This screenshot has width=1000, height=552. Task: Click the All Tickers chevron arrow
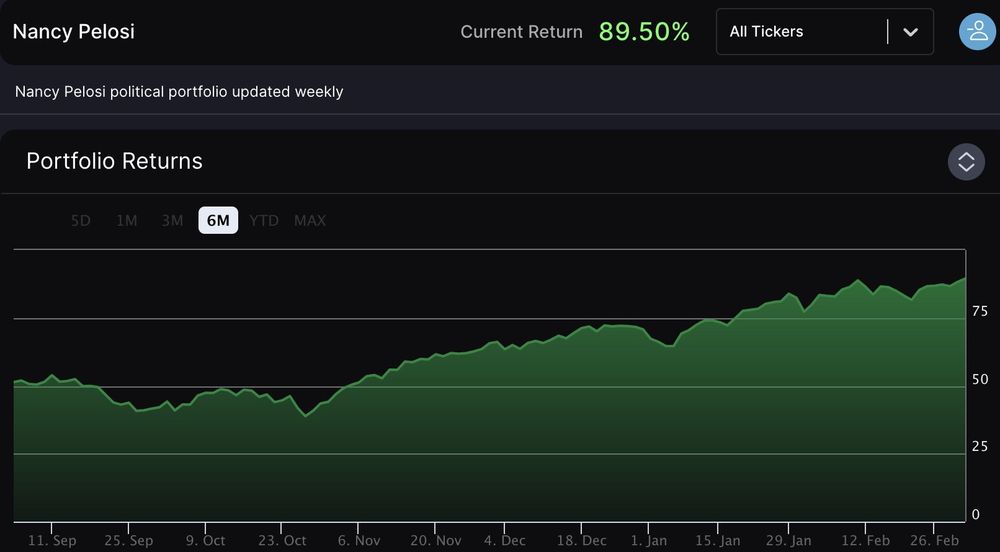[910, 32]
